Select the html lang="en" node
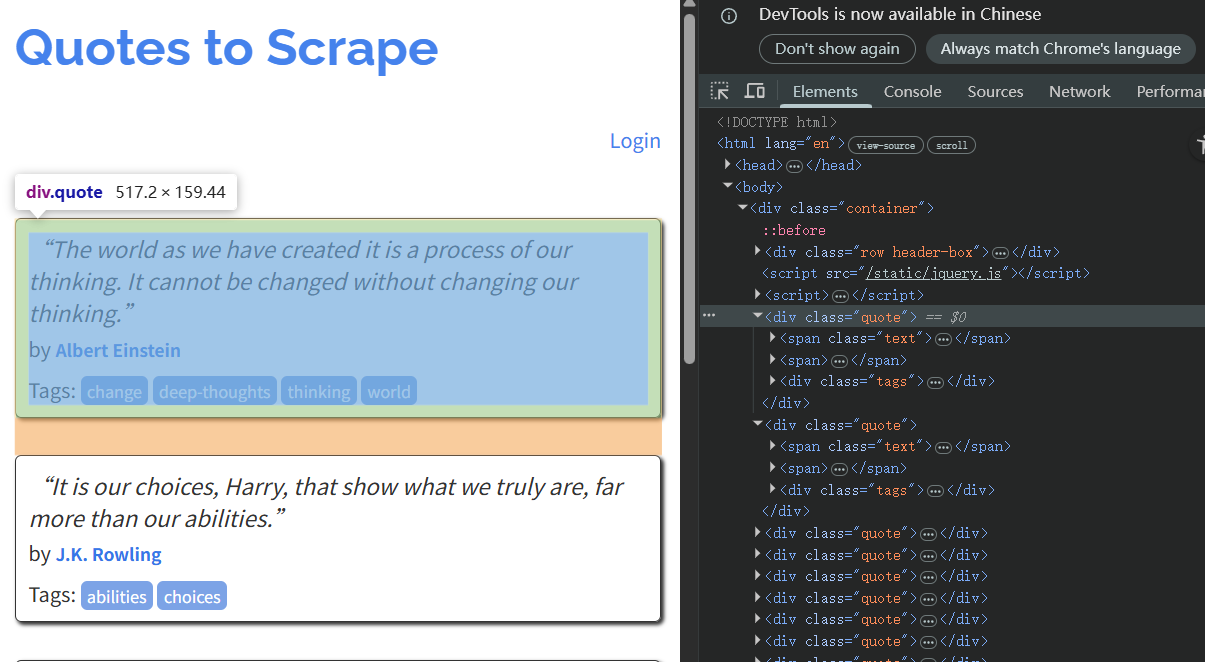The width and height of the screenshot is (1205, 662). click(781, 144)
